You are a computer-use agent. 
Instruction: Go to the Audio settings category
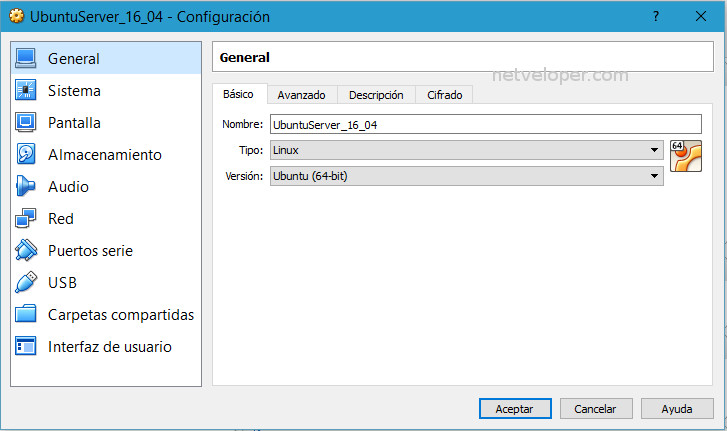click(x=106, y=186)
